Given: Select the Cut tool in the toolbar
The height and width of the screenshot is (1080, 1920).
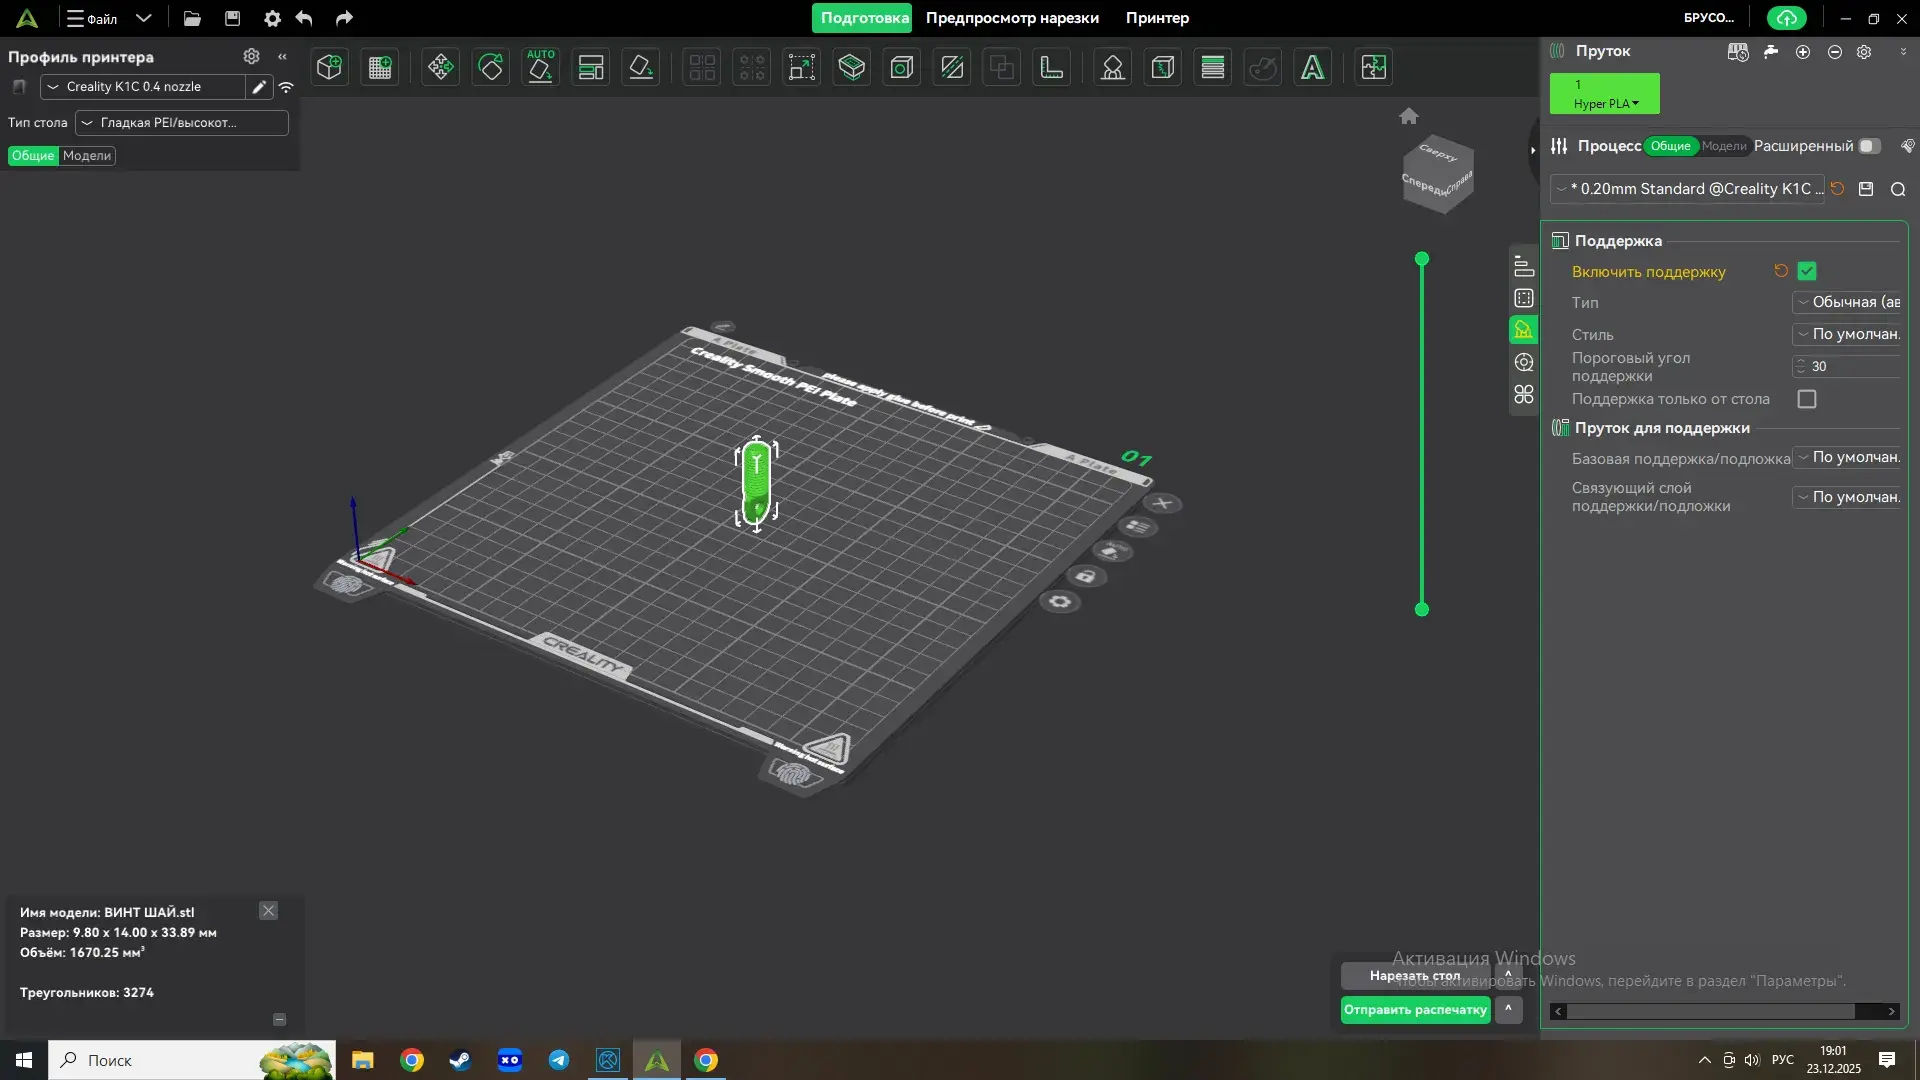Looking at the screenshot, I should 852,67.
